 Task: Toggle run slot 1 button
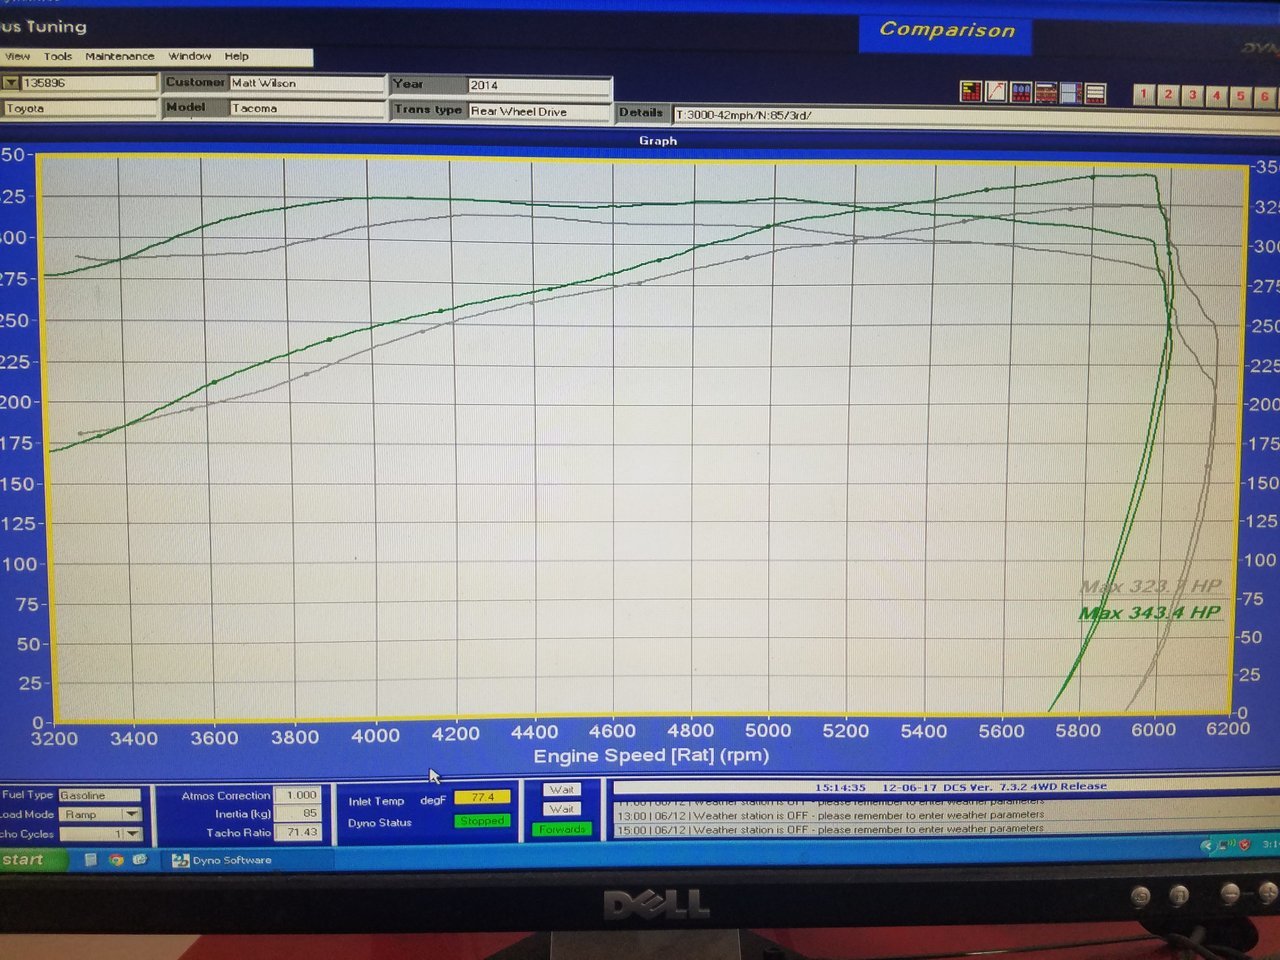[1144, 95]
